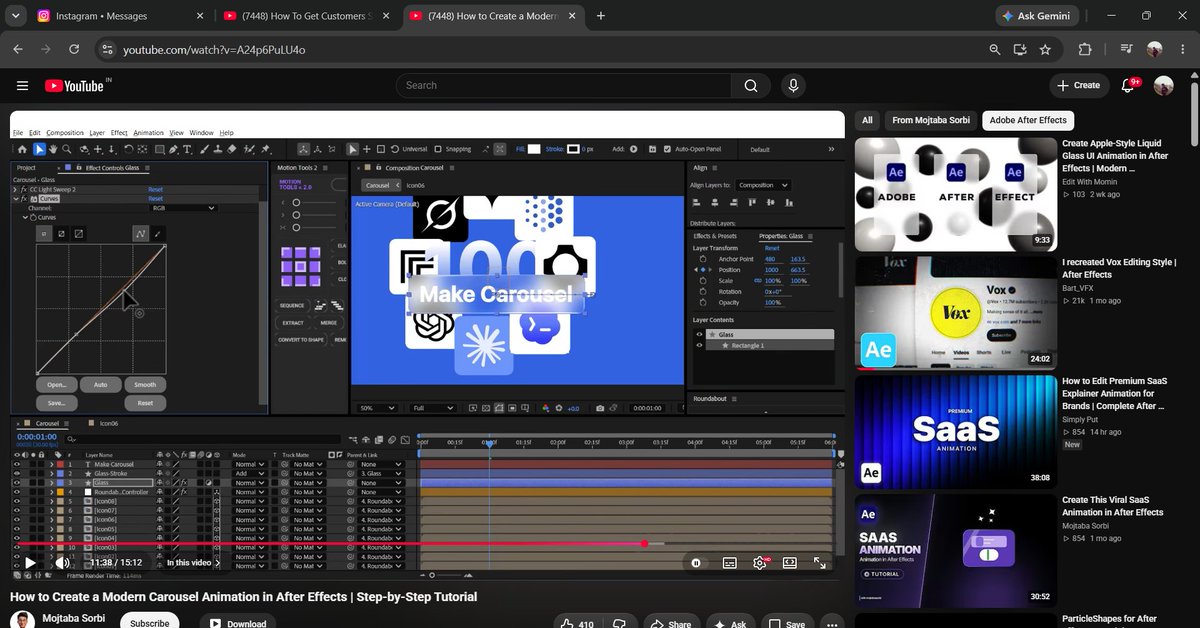Viewport: 1200px width, 628px height.
Task: Click the magnifier search button on YouTube
Action: tap(751, 86)
